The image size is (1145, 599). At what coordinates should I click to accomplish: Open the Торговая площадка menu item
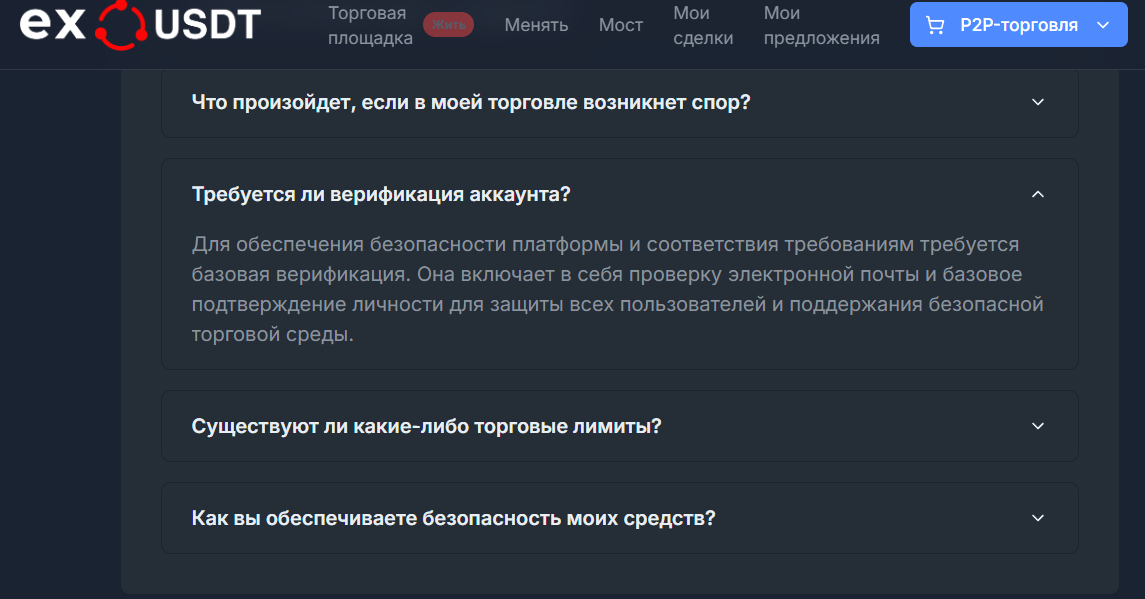tap(369, 26)
